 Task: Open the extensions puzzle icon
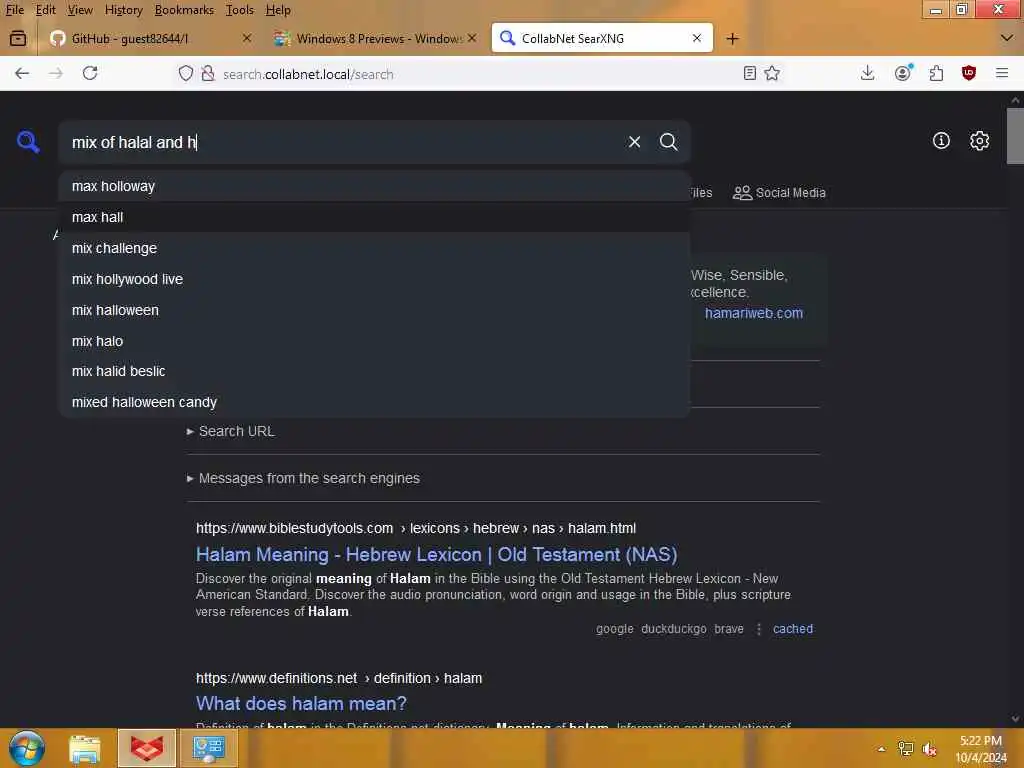click(x=936, y=73)
